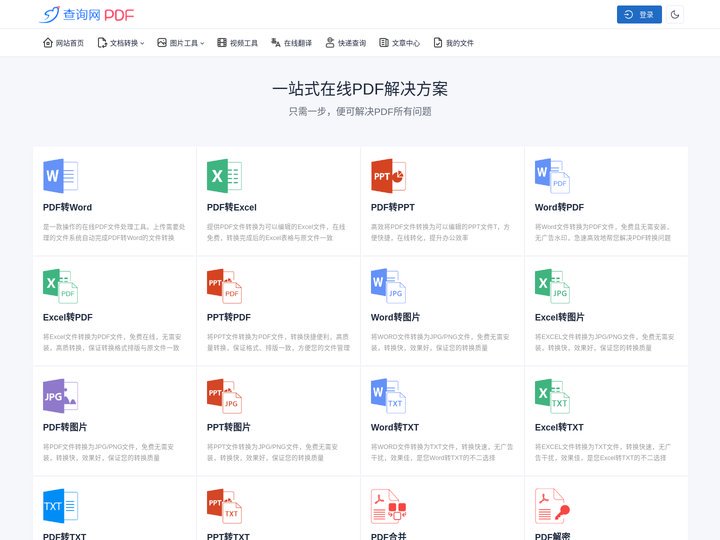Open the Excel转图片 title link
The width and height of the screenshot is (720, 540).
click(x=559, y=317)
